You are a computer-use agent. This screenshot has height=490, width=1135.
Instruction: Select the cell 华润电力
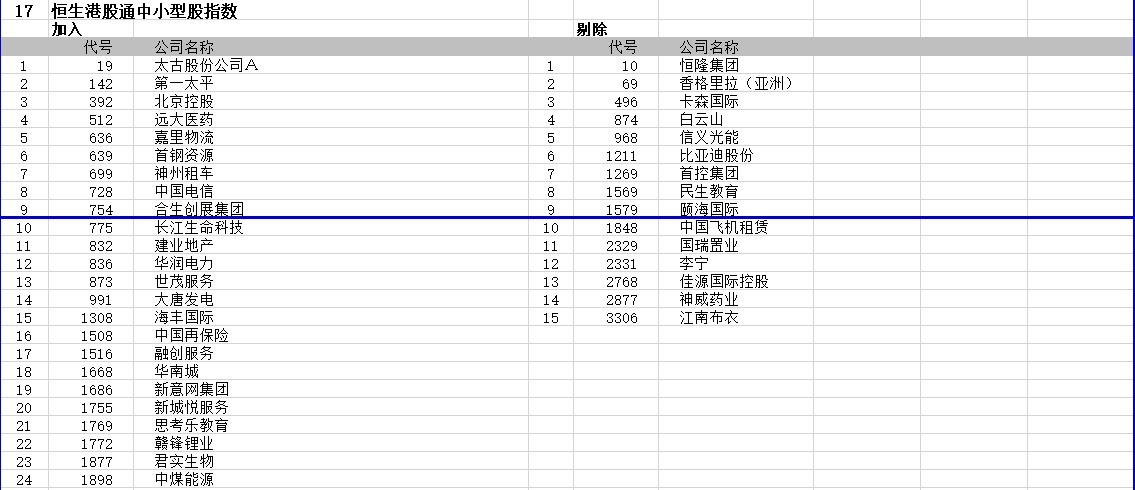pyautogui.click(x=184, y=263)
